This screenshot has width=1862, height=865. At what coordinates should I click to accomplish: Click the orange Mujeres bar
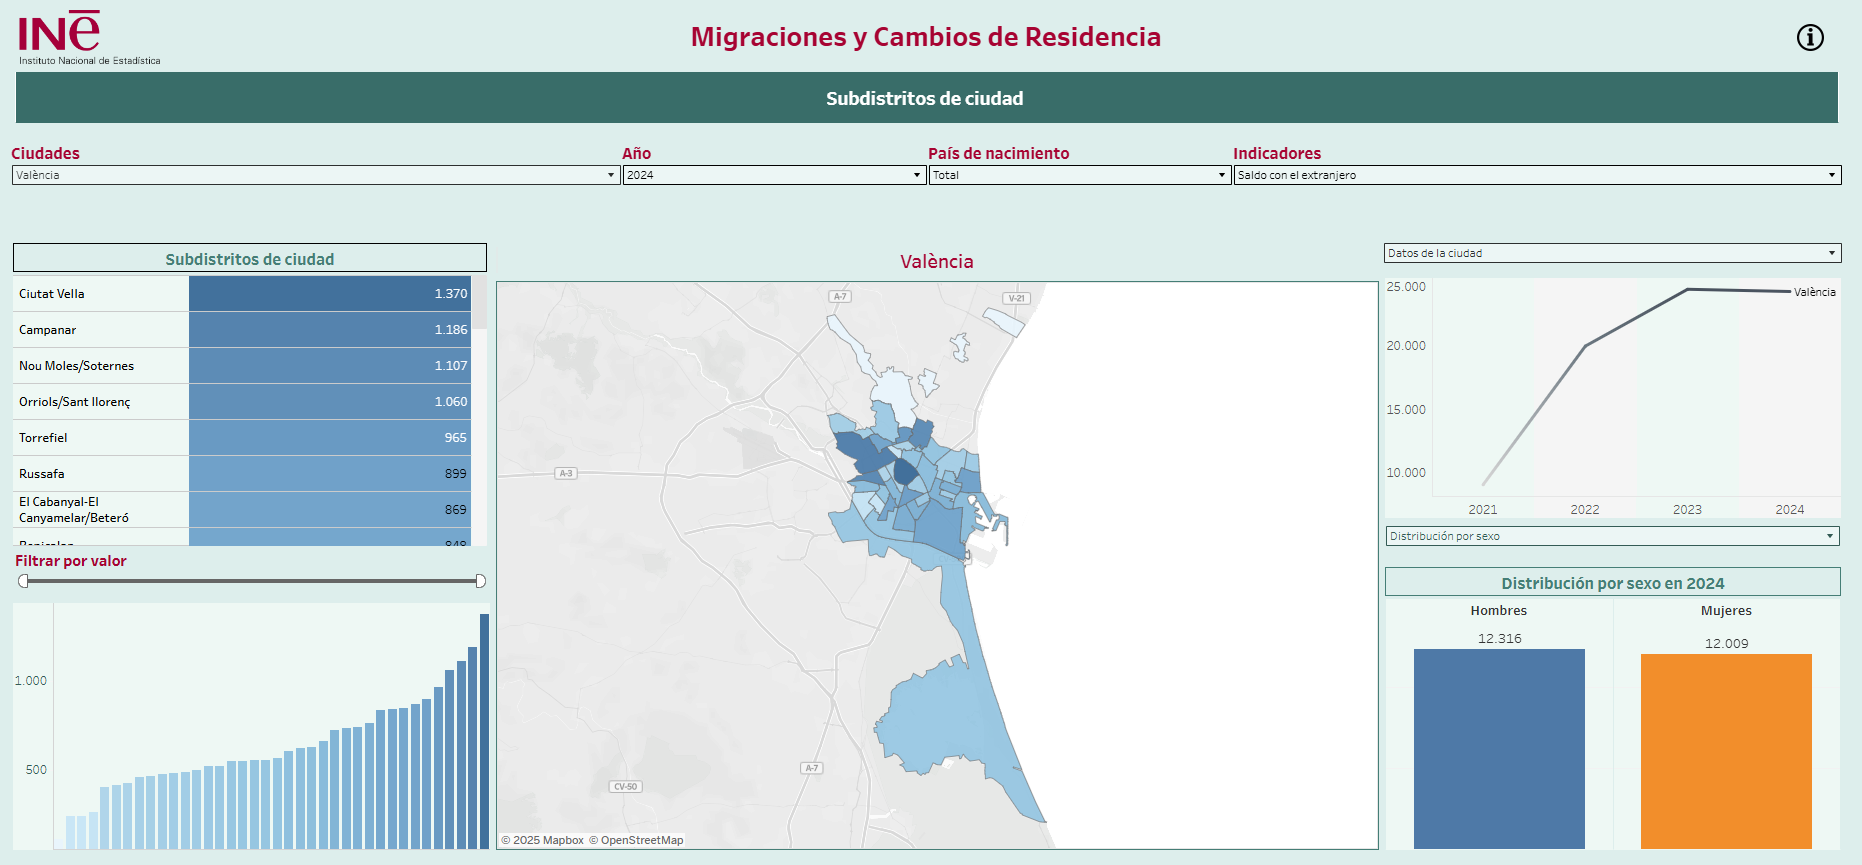point(1725,750)
